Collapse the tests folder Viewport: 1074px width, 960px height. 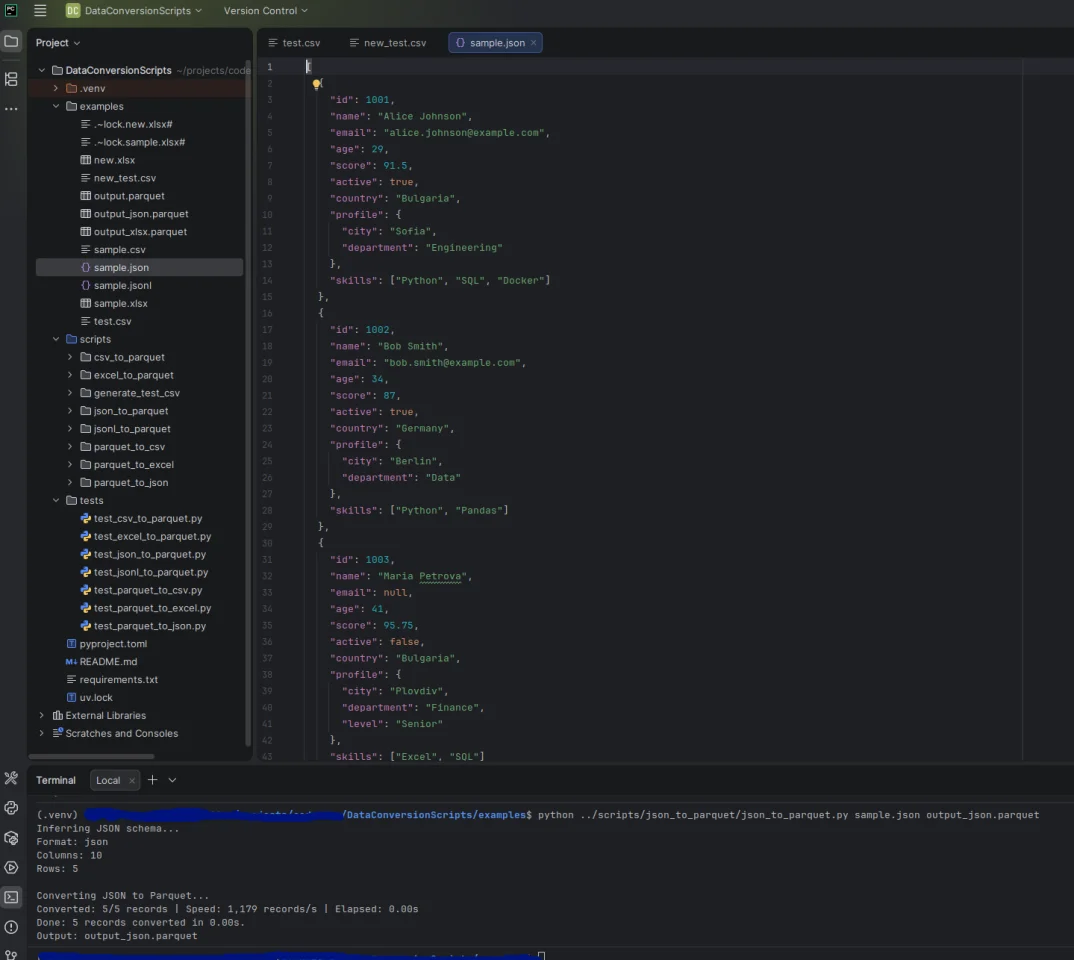point(55,500)
